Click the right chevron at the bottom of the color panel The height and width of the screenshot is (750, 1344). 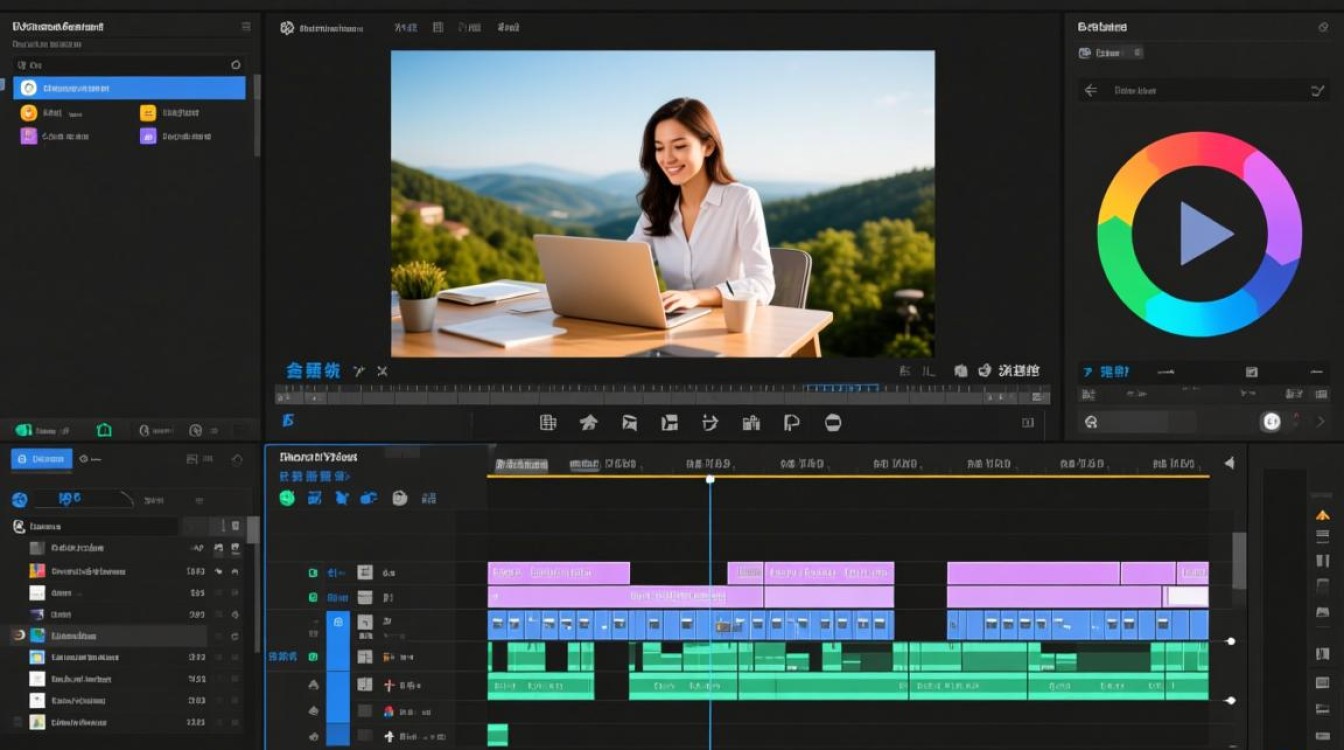point(1320,422)
